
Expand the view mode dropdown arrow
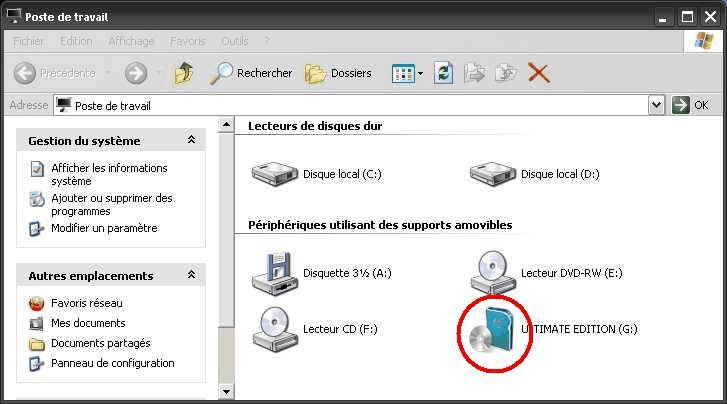tap(421, 73)
